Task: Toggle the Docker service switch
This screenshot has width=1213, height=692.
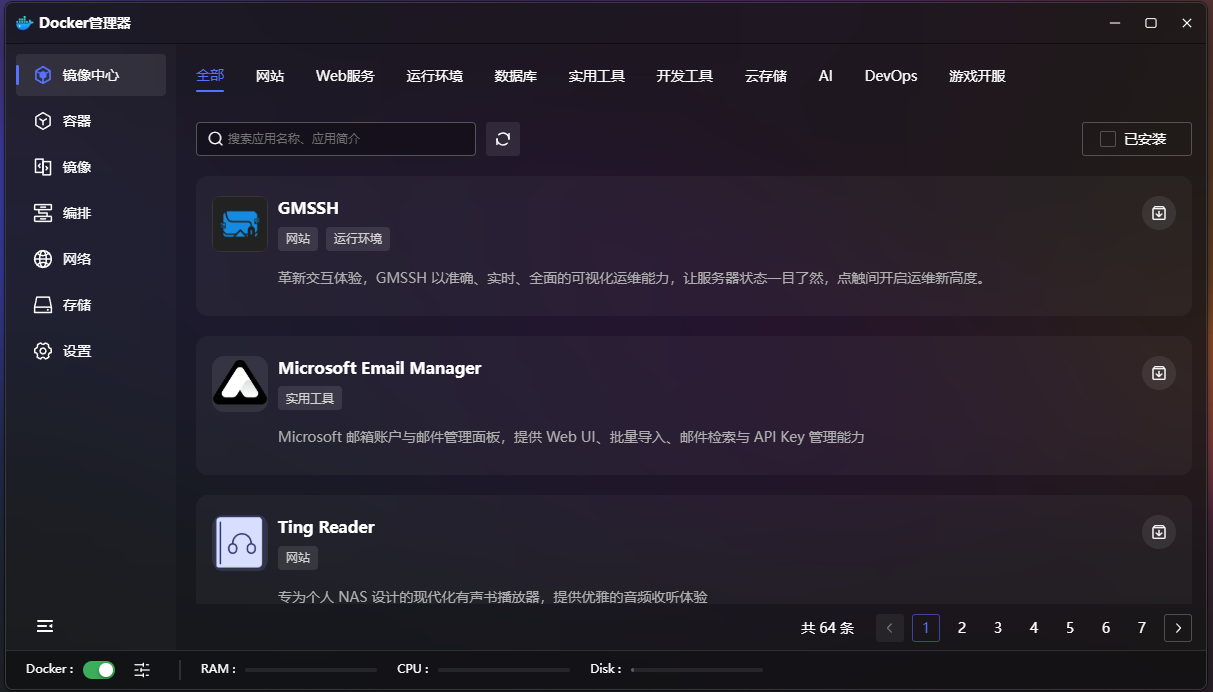Action: (x=99, y=669)
